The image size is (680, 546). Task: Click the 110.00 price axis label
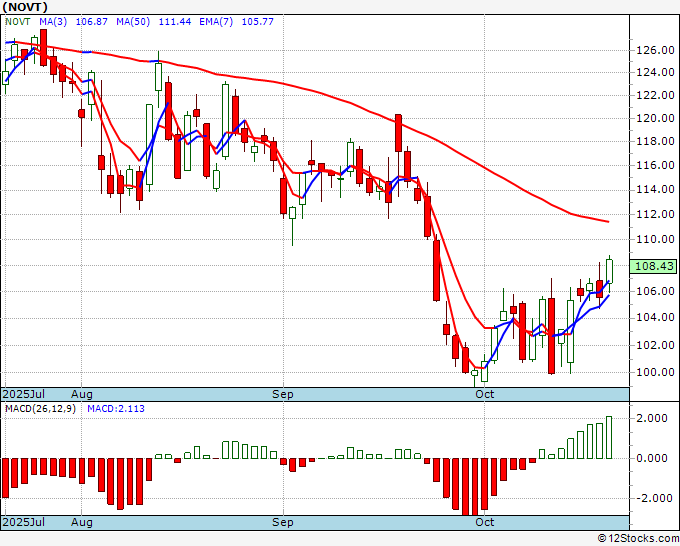(x=655, y=239)
